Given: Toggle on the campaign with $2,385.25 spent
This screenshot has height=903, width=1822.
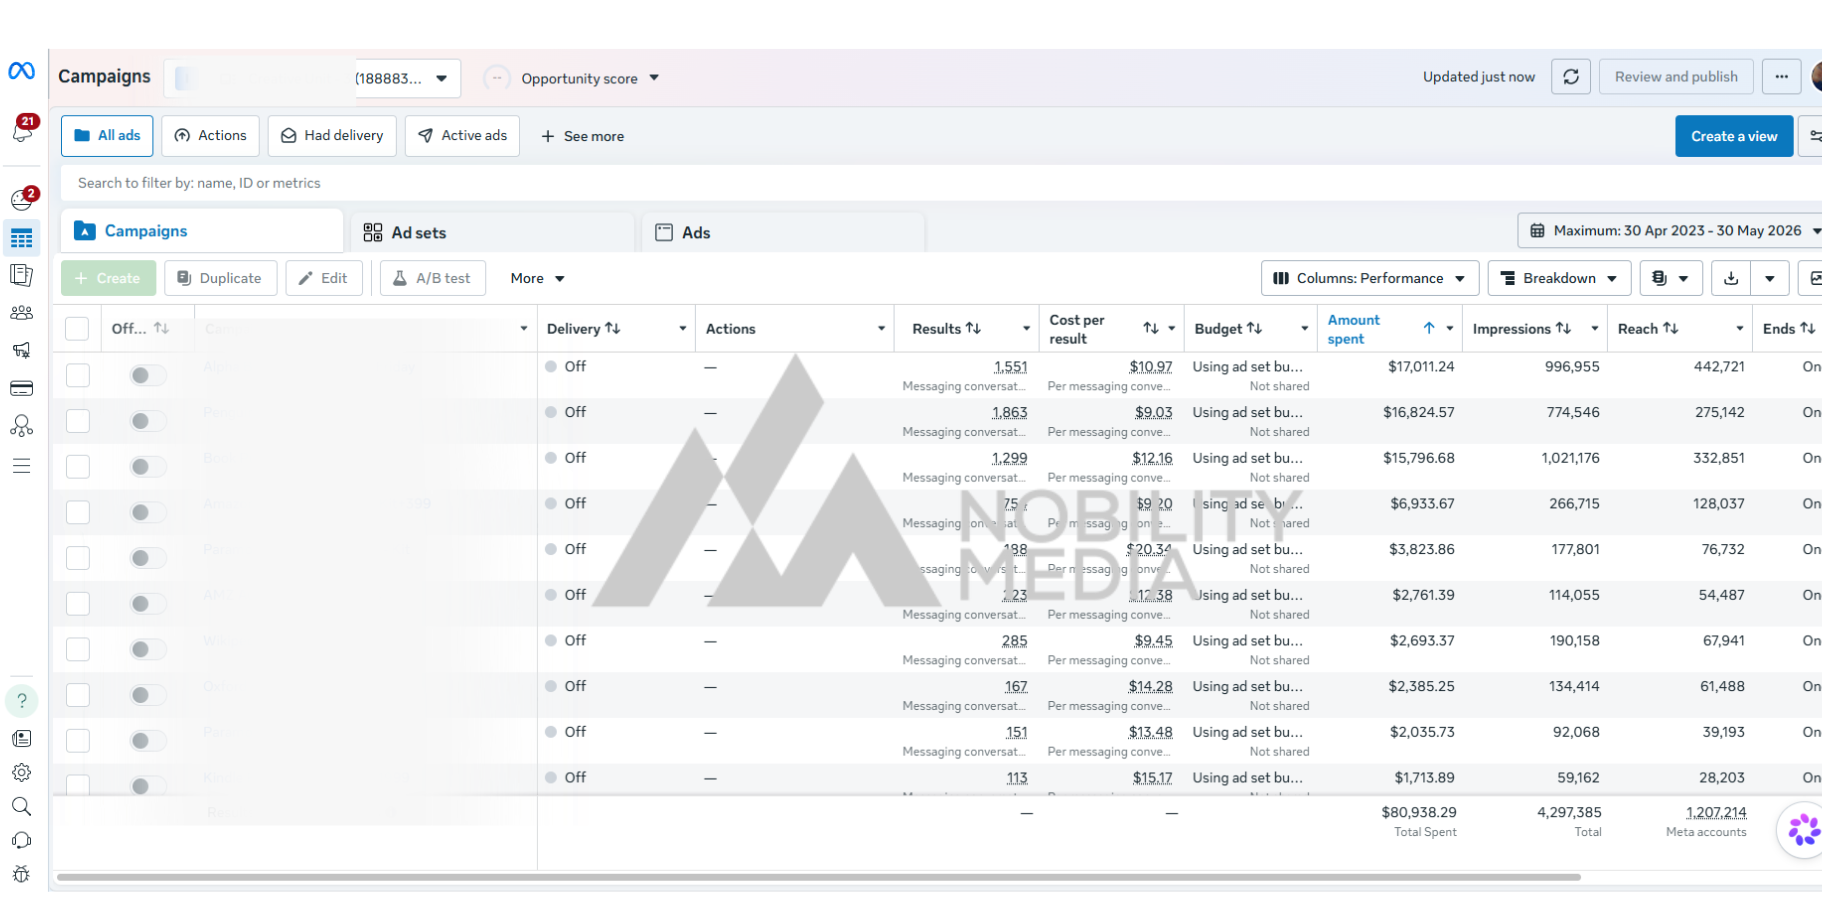Looking at the screenshot, I should [147, 695].
